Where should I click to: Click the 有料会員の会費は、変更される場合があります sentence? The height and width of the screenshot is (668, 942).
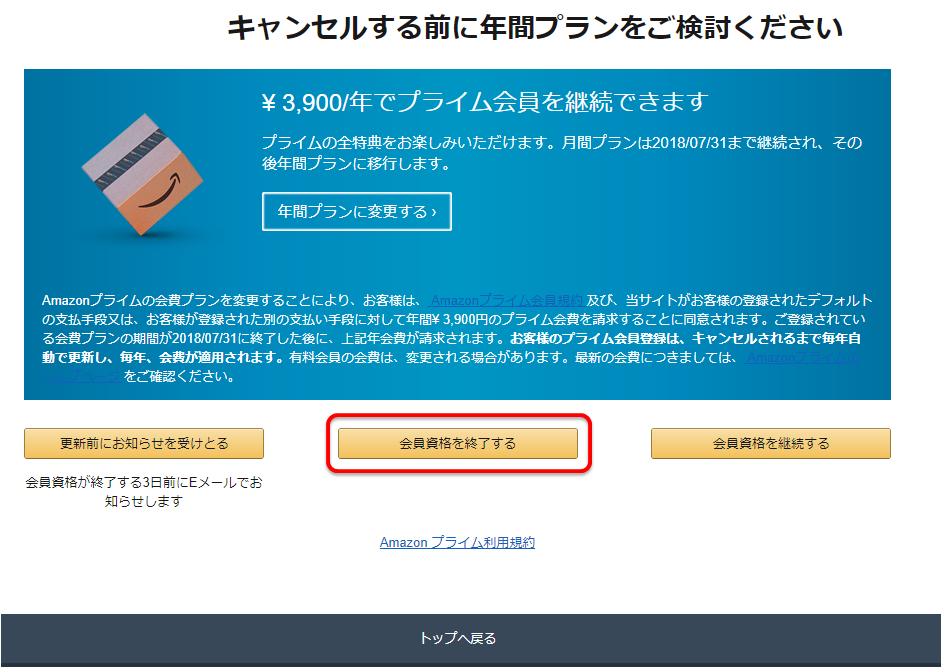click(x=430, y=357)
